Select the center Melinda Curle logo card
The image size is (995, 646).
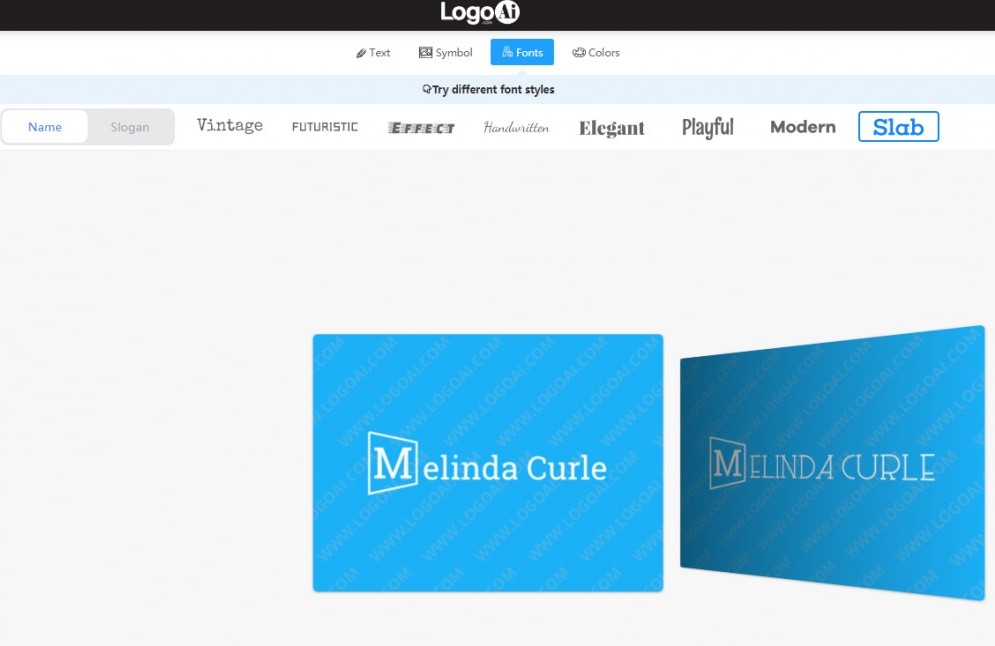(x=488, y=463)
